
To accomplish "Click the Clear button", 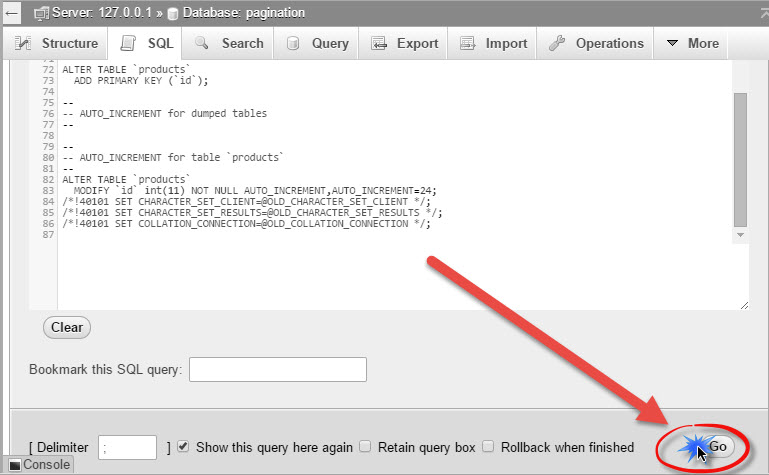I will coord(67,327).
